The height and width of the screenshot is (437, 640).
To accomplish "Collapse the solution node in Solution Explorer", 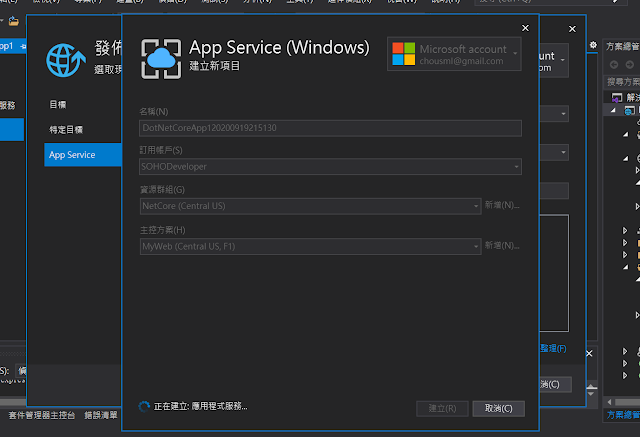I will pyautogui.click(x=613, y=110).
